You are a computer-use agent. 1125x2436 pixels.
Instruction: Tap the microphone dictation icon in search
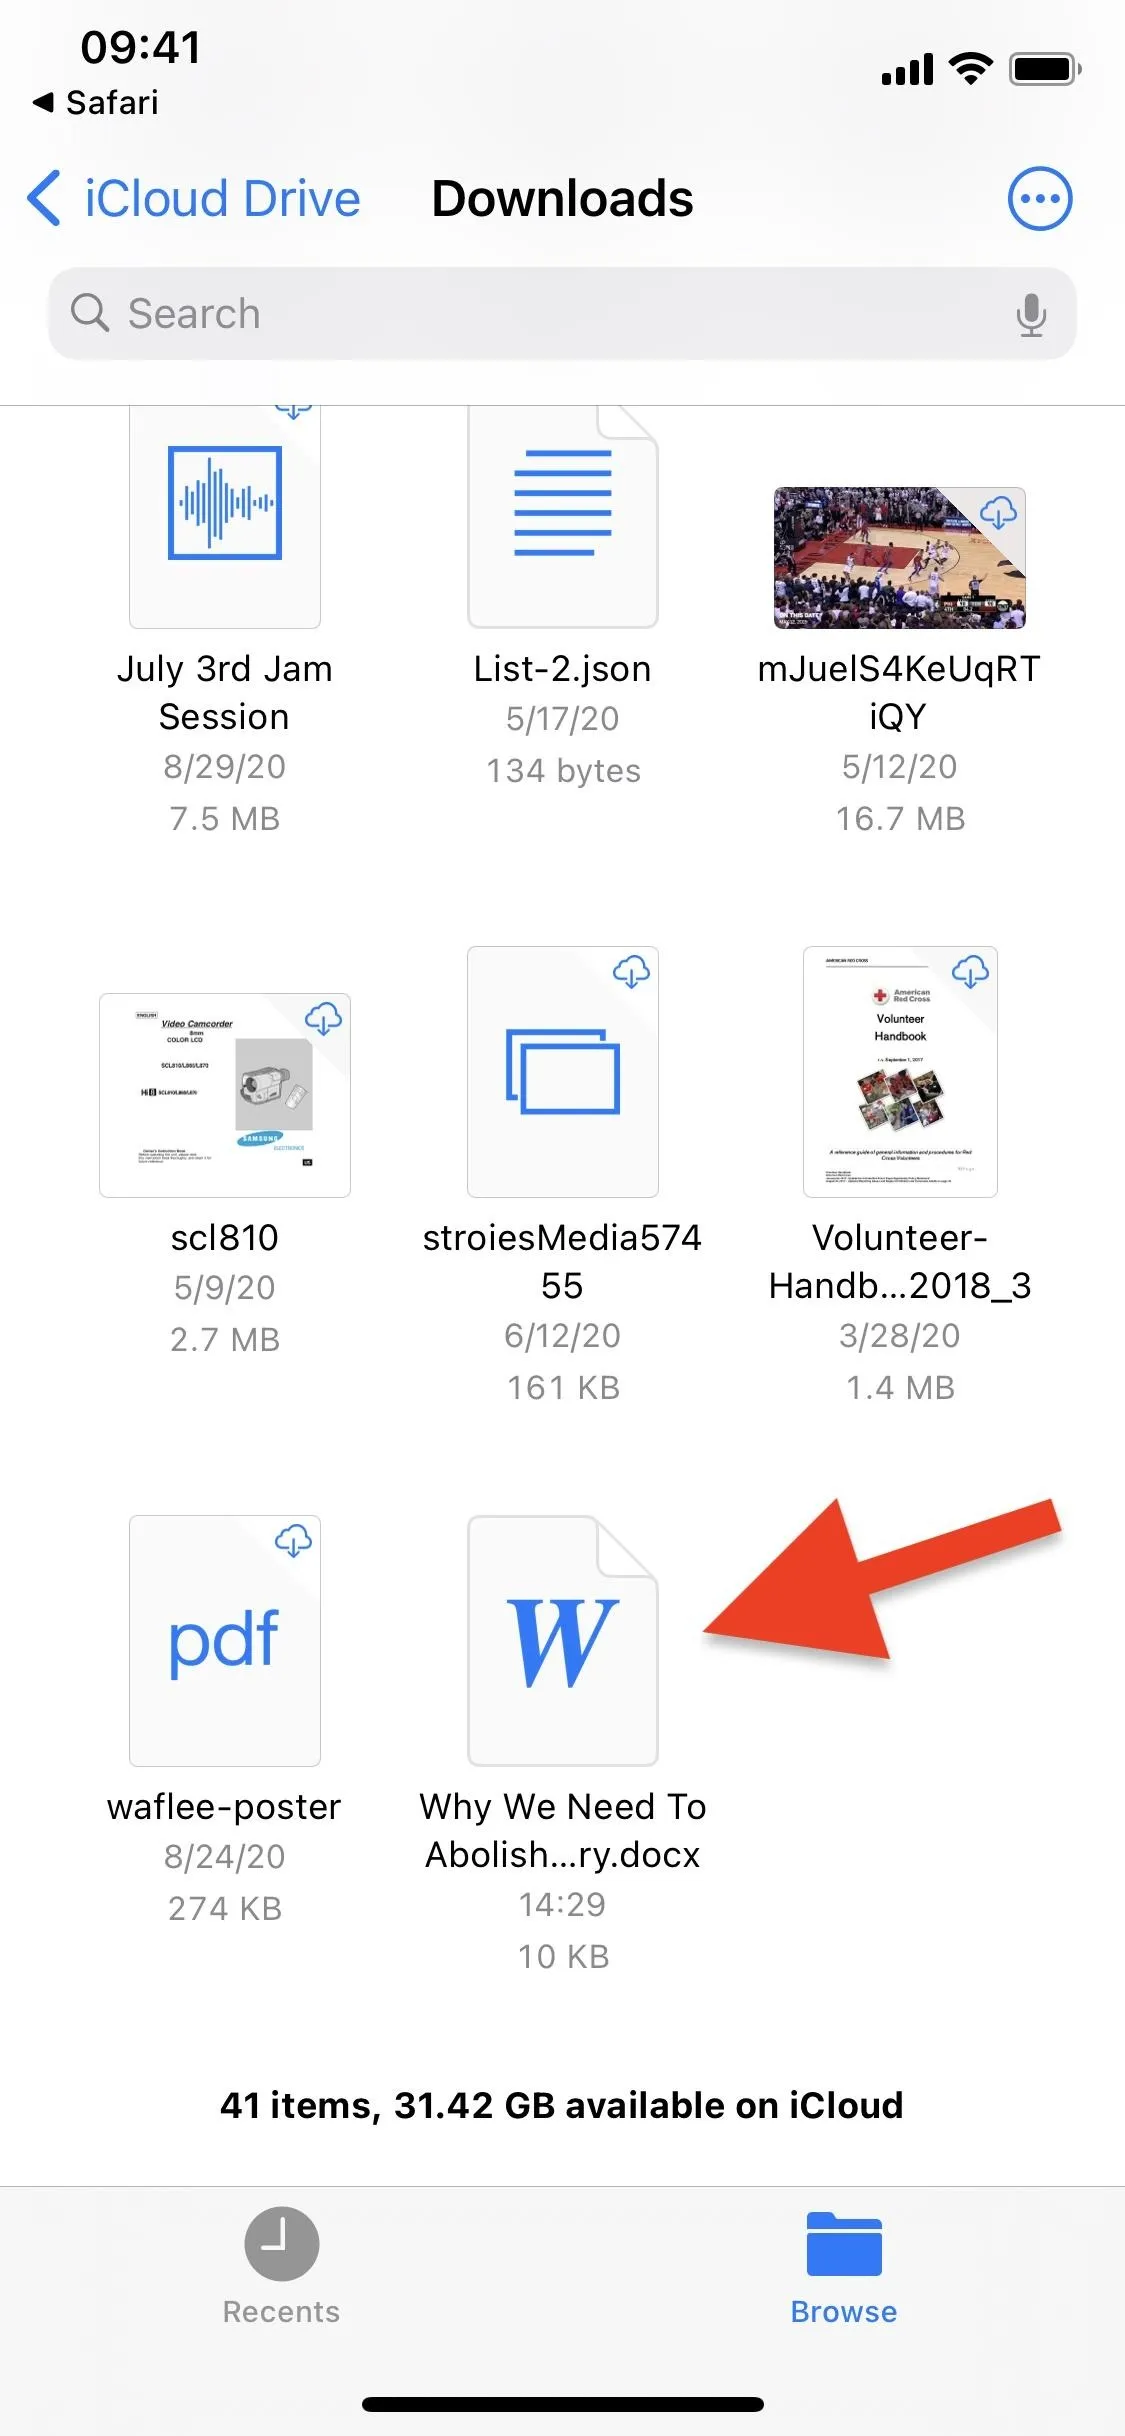[x=1031, y=315]
